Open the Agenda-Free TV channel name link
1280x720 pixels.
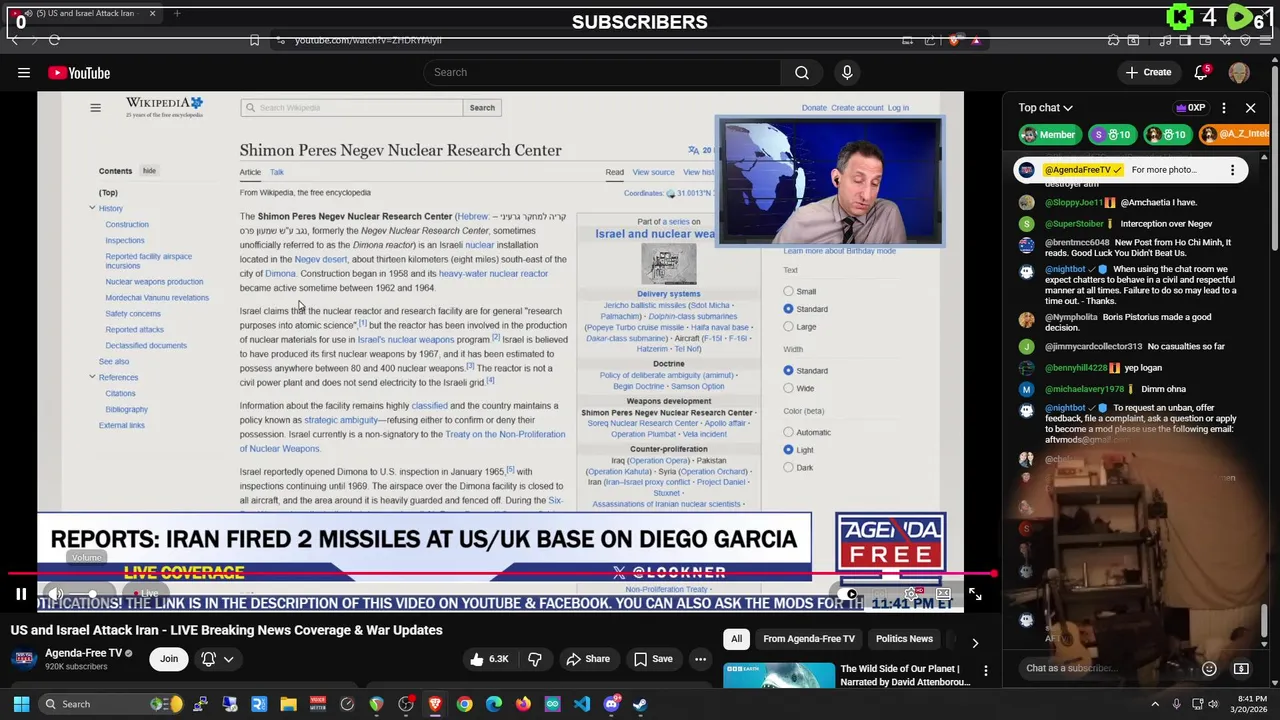[83, 653]
